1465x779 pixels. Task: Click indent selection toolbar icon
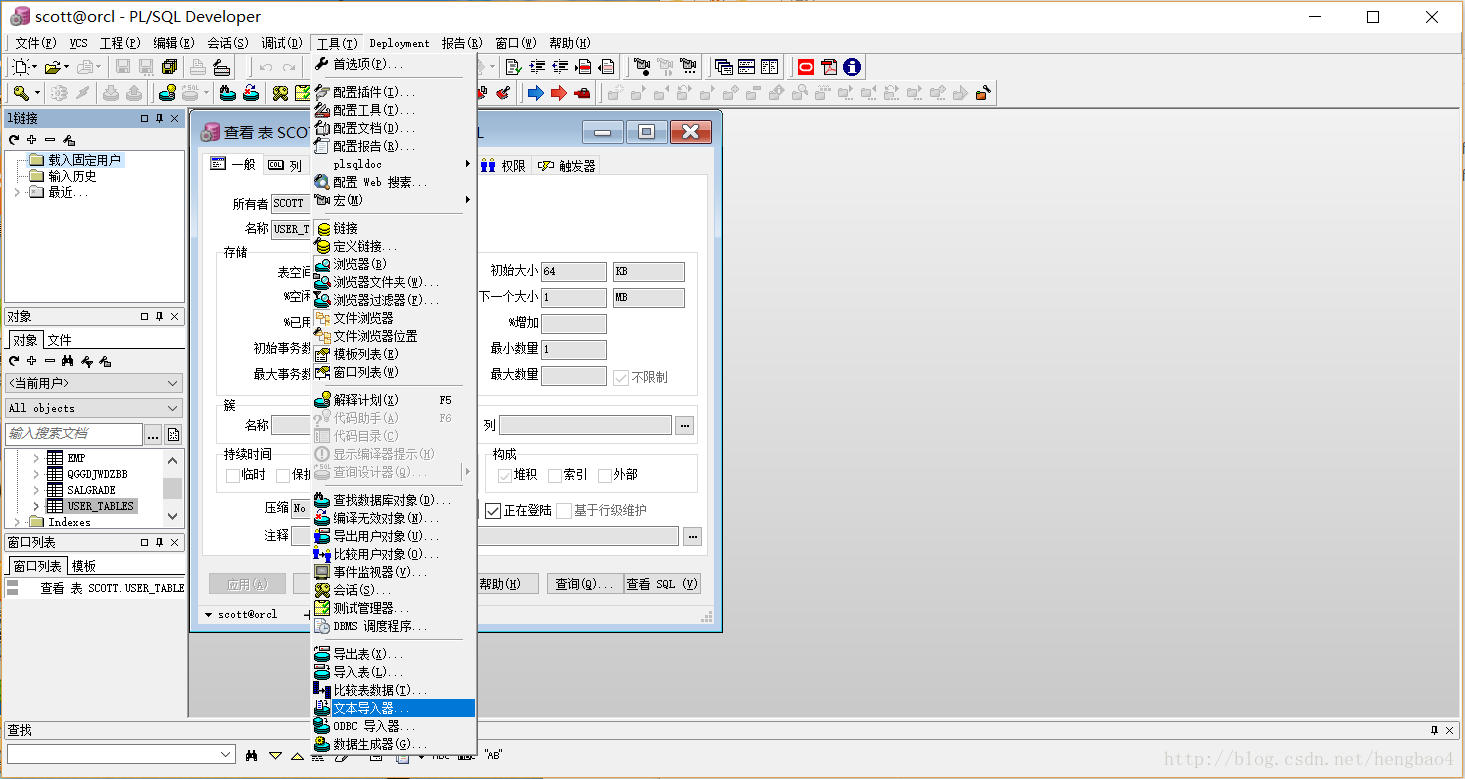538,67
